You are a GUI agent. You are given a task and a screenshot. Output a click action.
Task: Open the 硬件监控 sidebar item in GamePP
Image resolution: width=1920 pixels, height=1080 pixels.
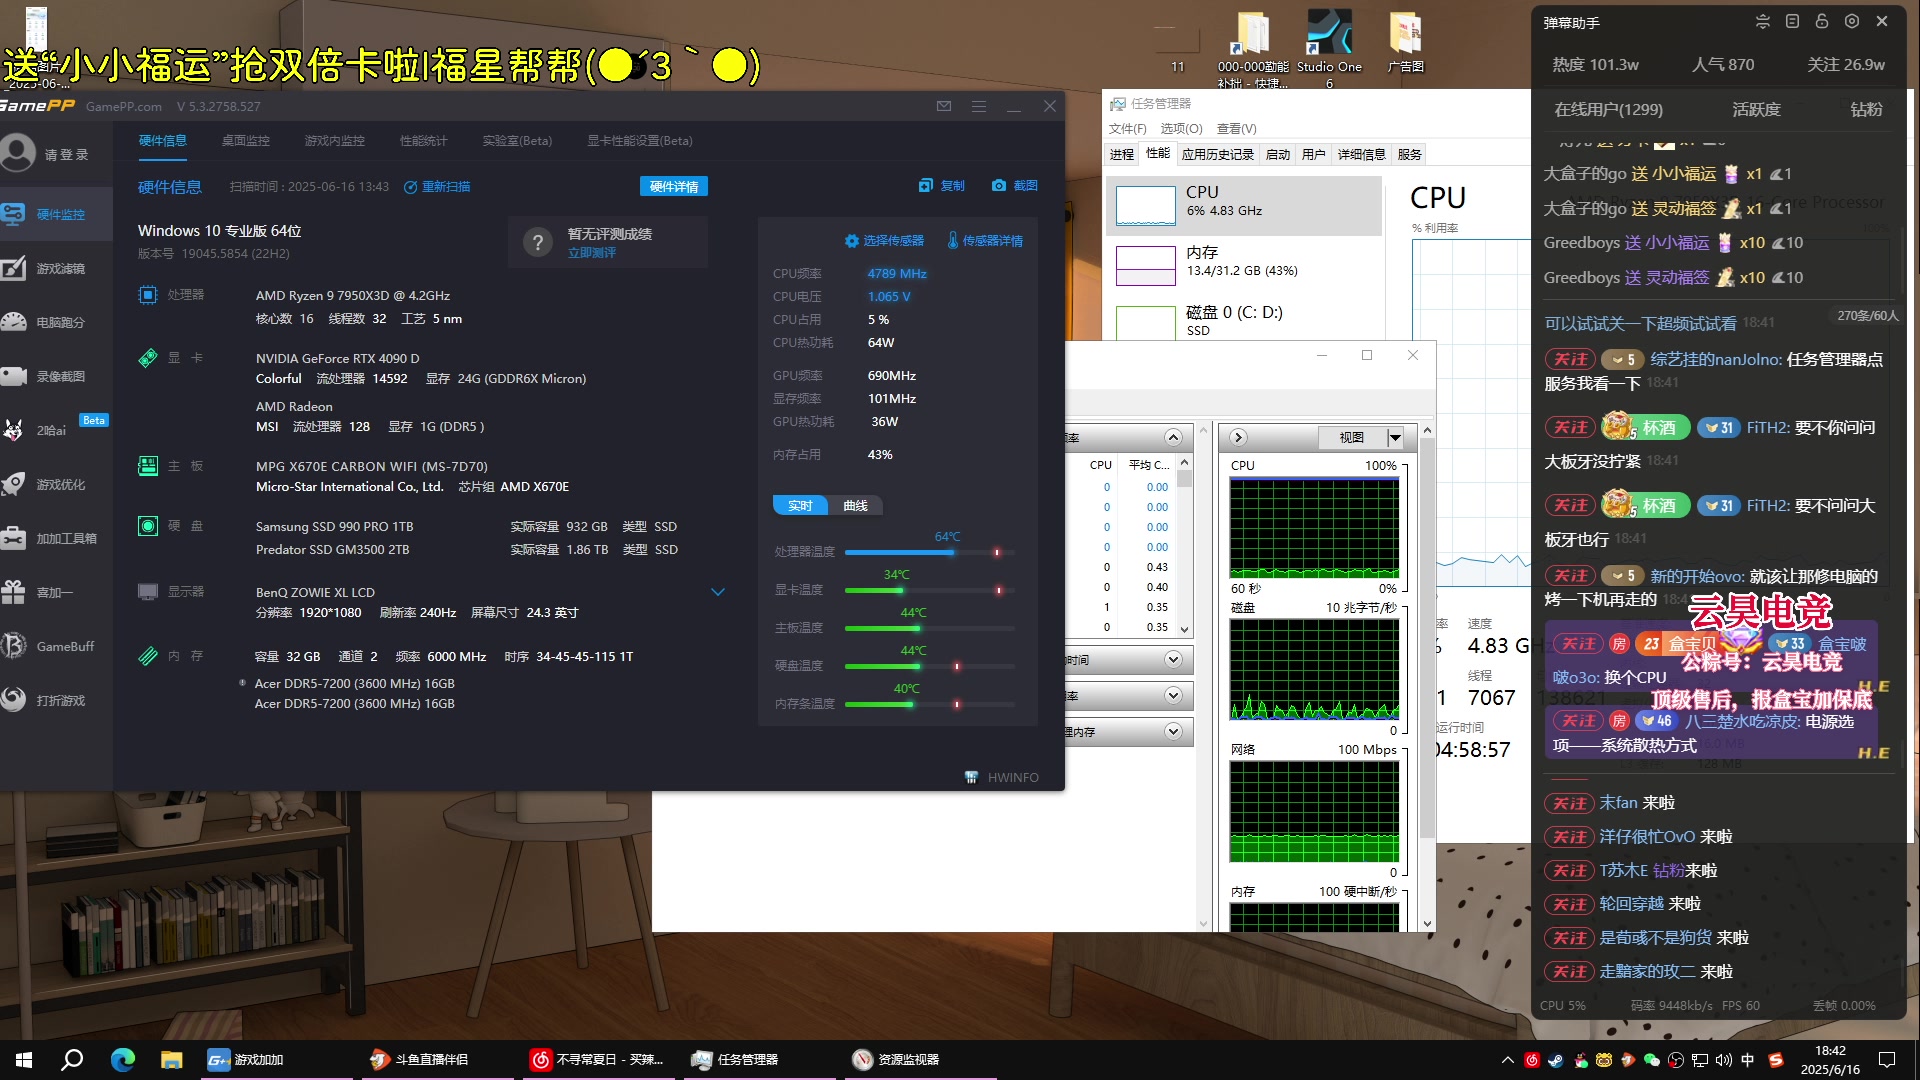point(56,214)
